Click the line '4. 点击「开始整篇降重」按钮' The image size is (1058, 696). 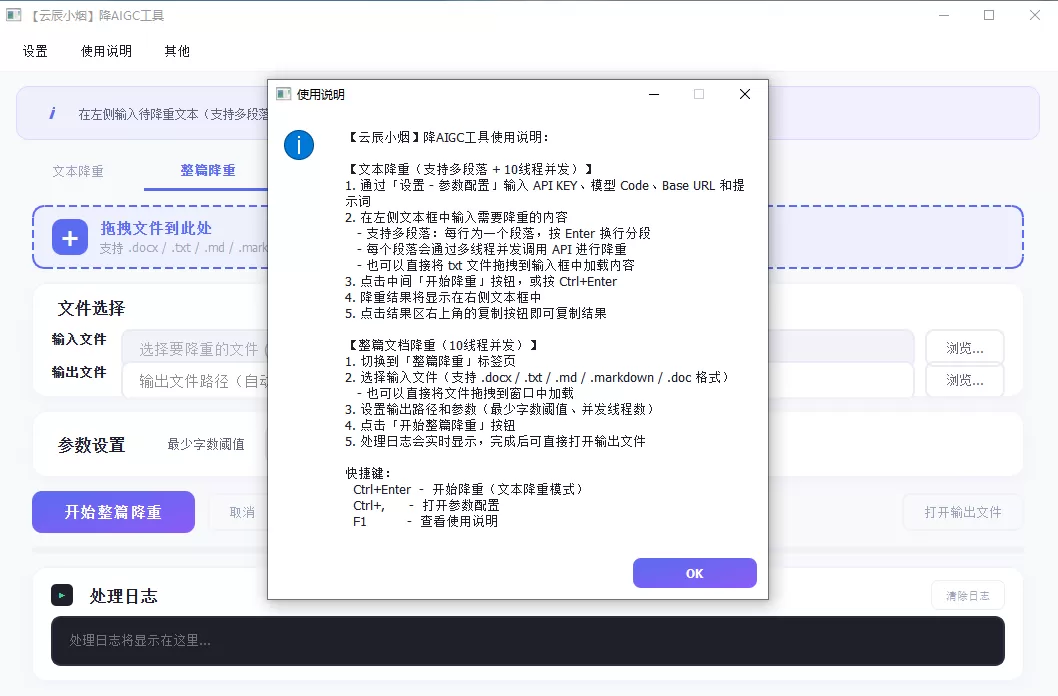[430, 426]
